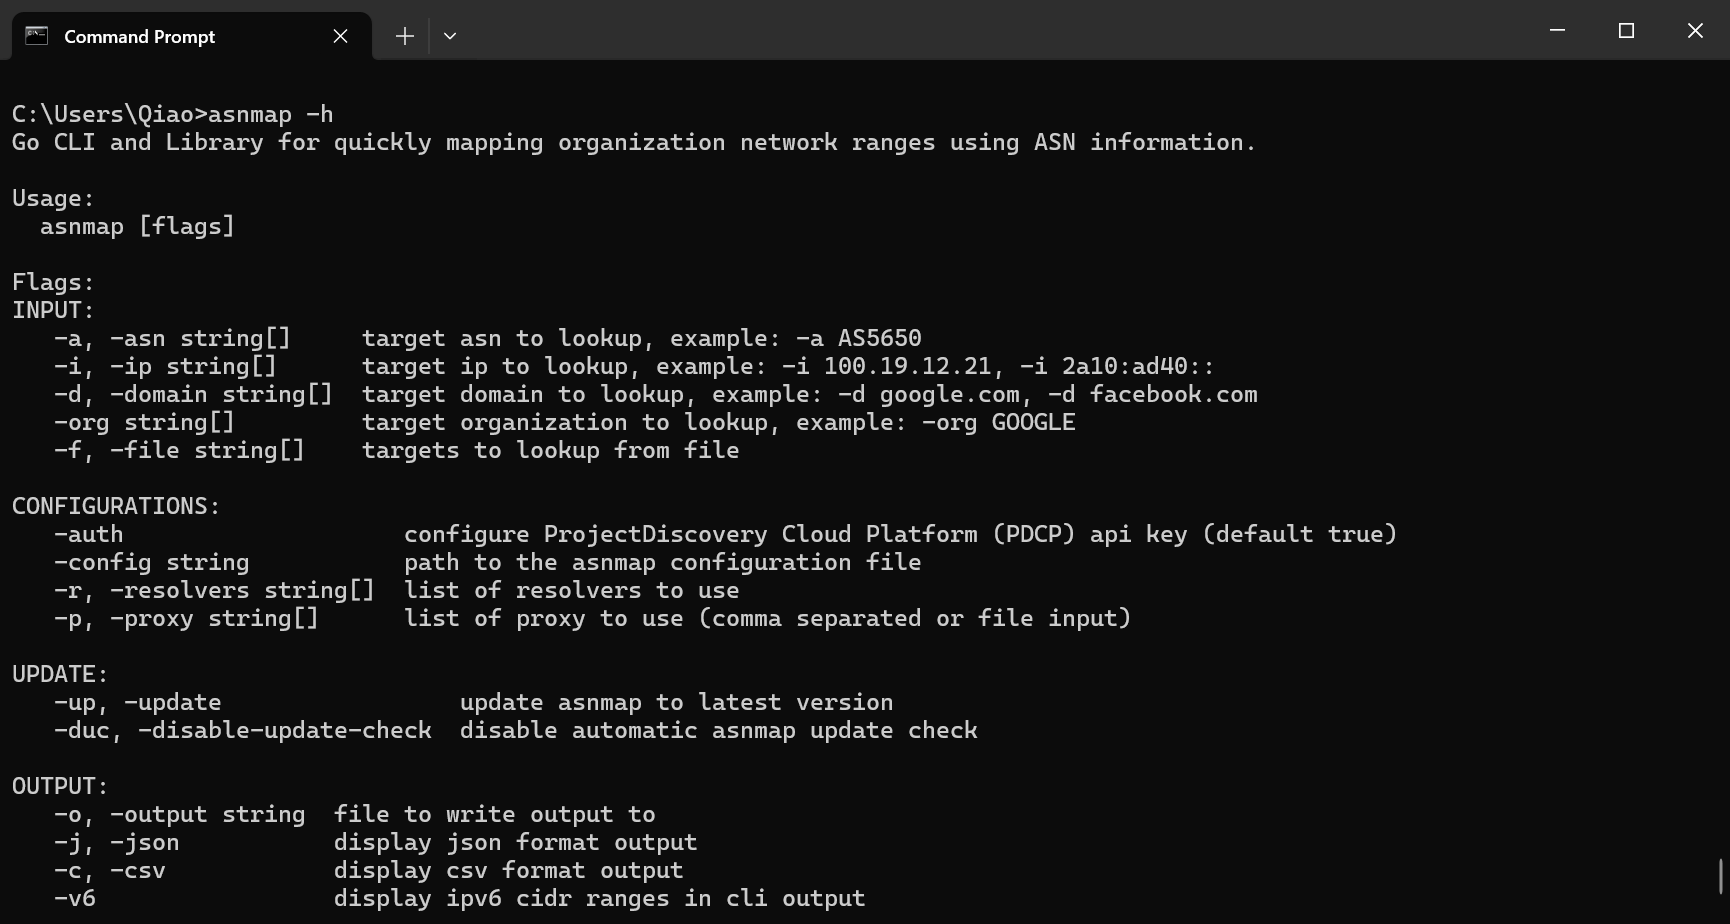
Task: Maximize the terminal window
Action: pyautogui.click(x=1626, y=31)
